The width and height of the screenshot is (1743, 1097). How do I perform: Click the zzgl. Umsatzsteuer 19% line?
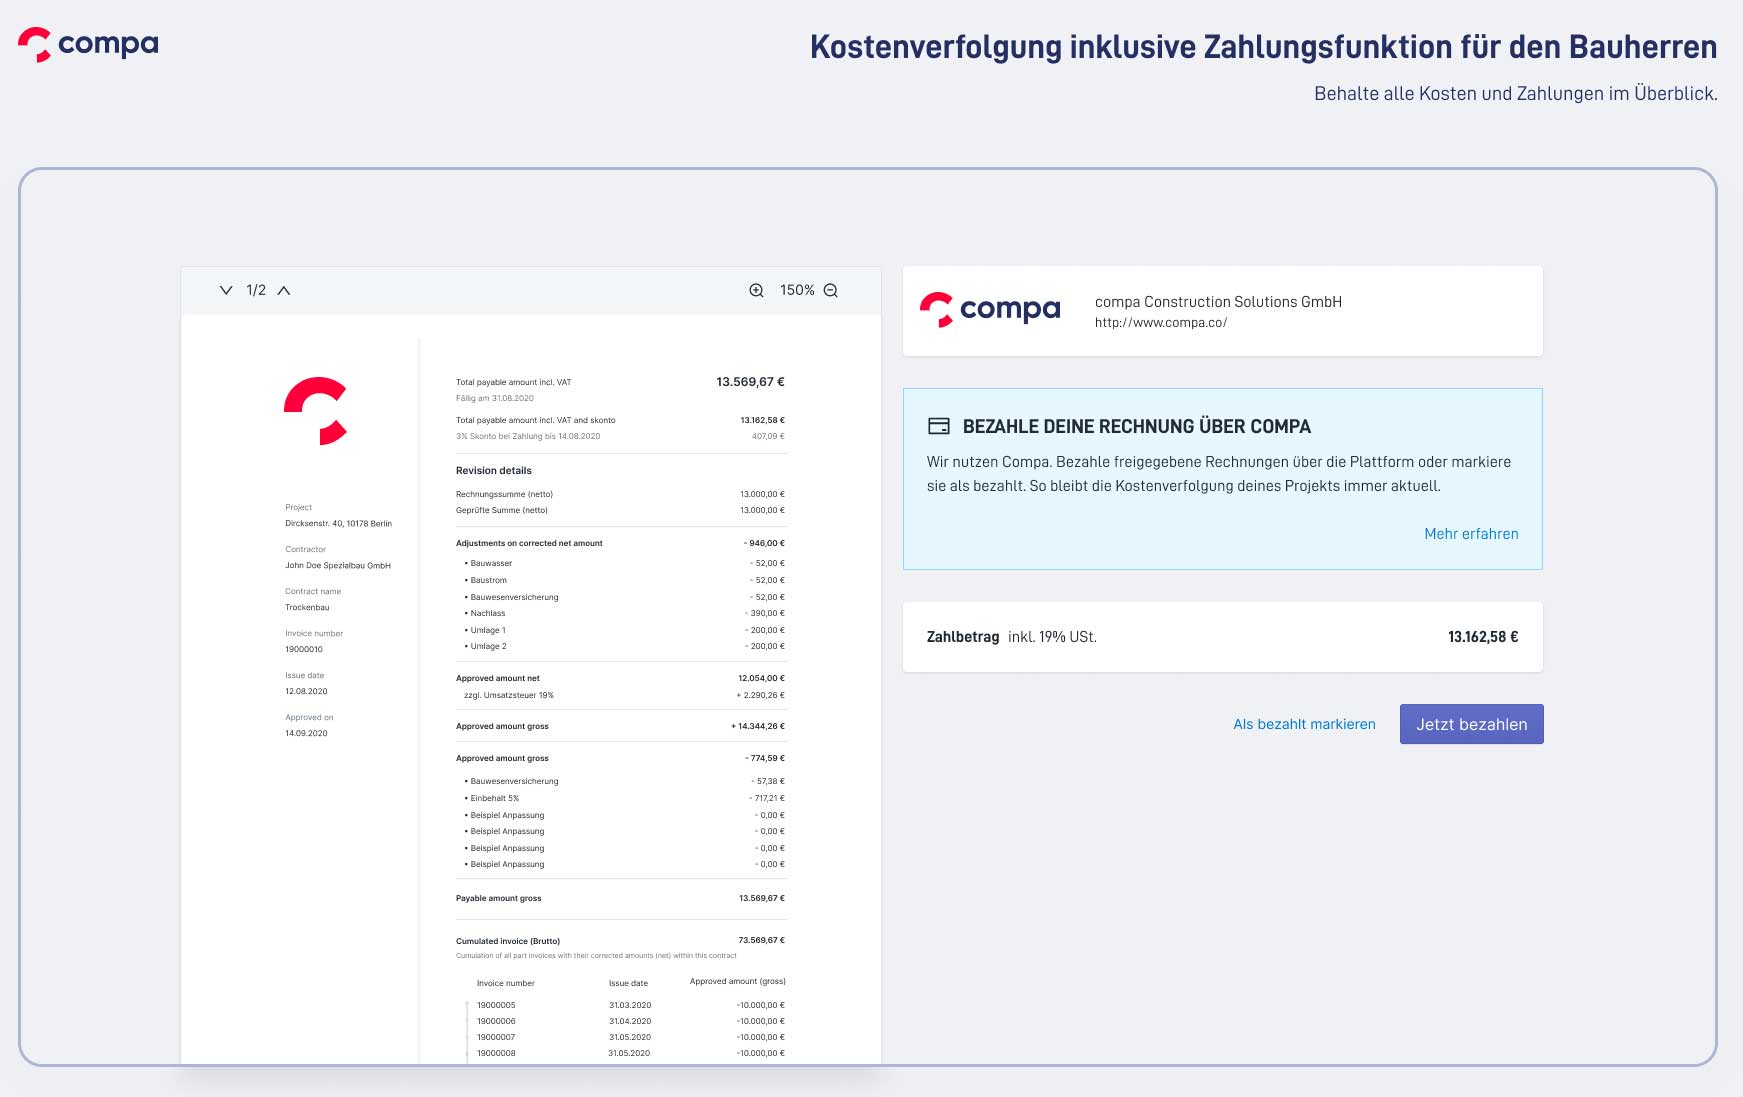624,695
